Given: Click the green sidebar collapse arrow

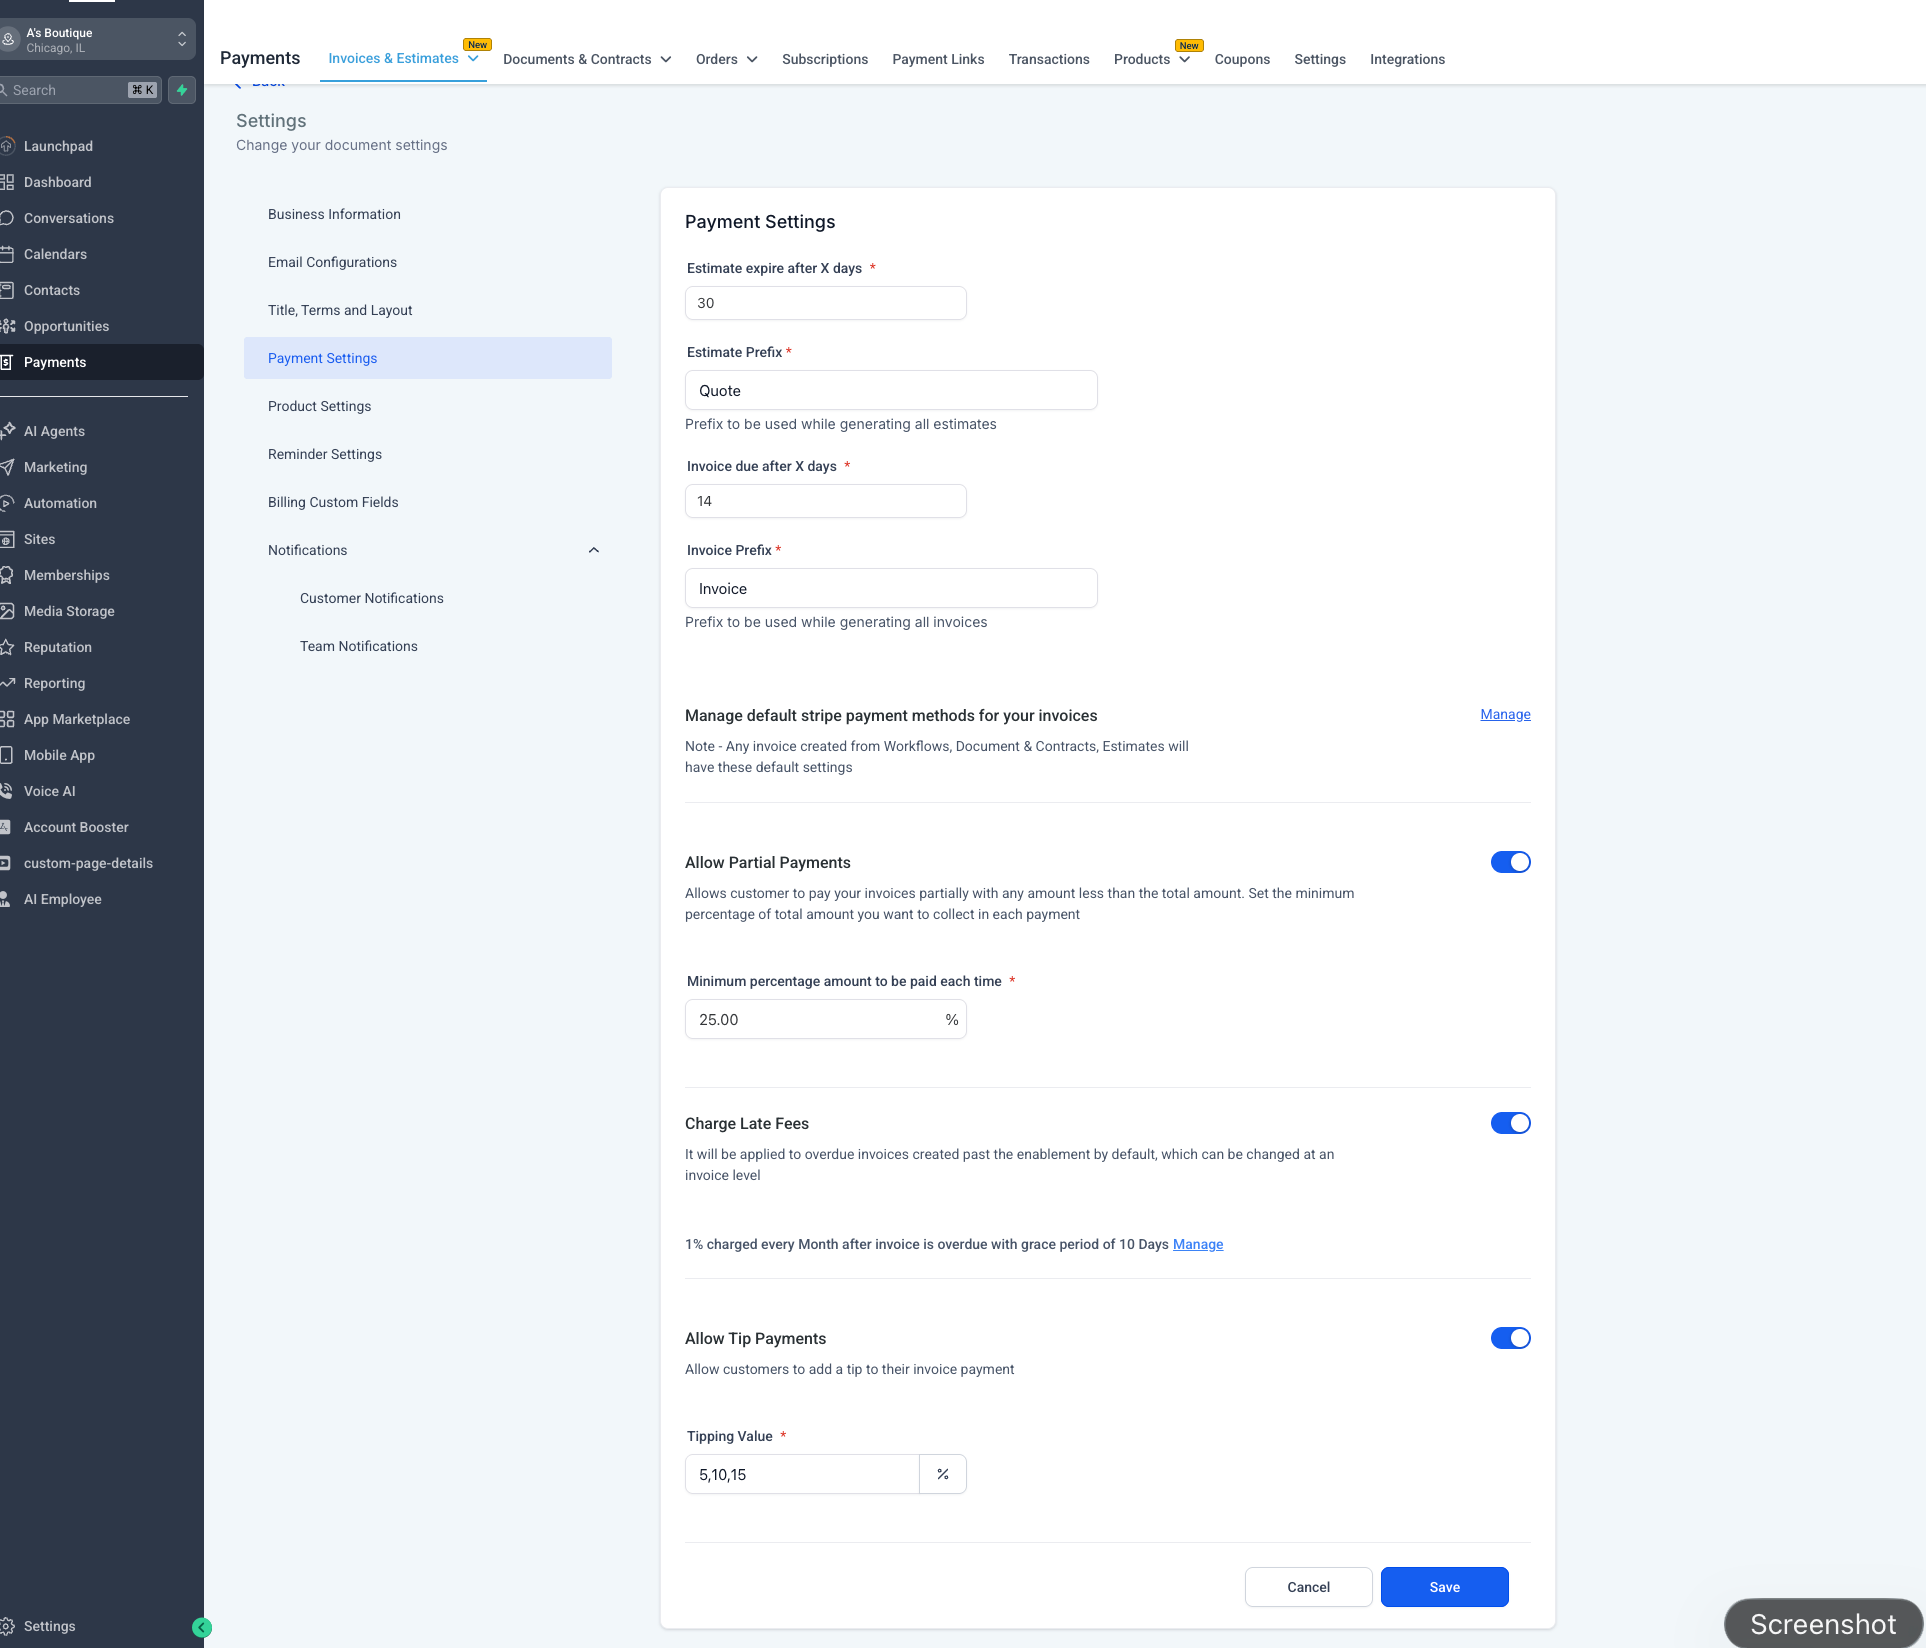Looking at the screenshot, I should click(201, 1627).
